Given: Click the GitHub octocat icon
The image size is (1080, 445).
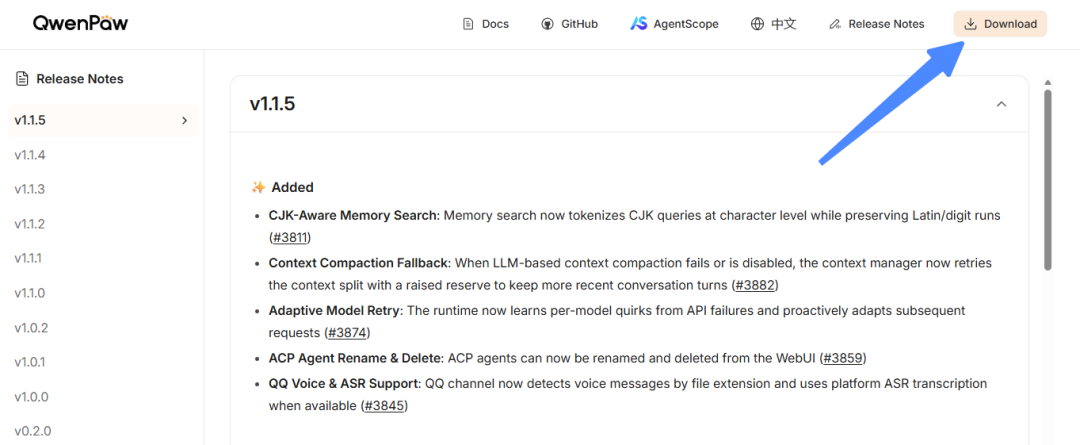Looking at the screenshot, I should click(548, 24).
